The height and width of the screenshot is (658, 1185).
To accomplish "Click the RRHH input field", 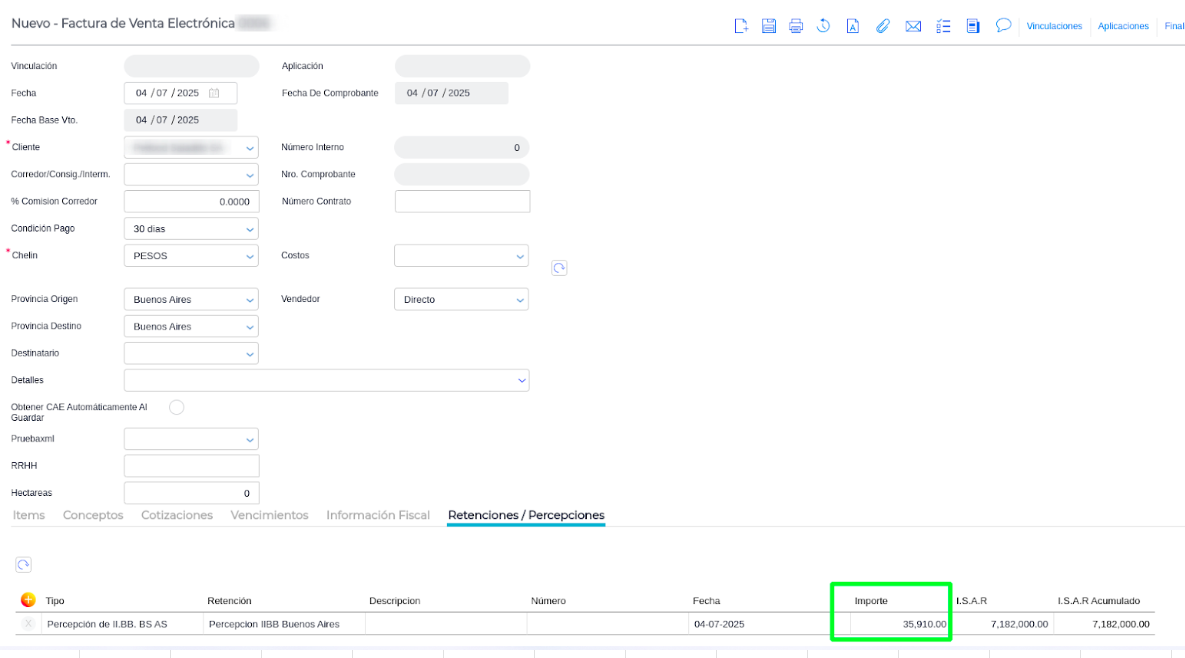I will click(x=192, y=466).
